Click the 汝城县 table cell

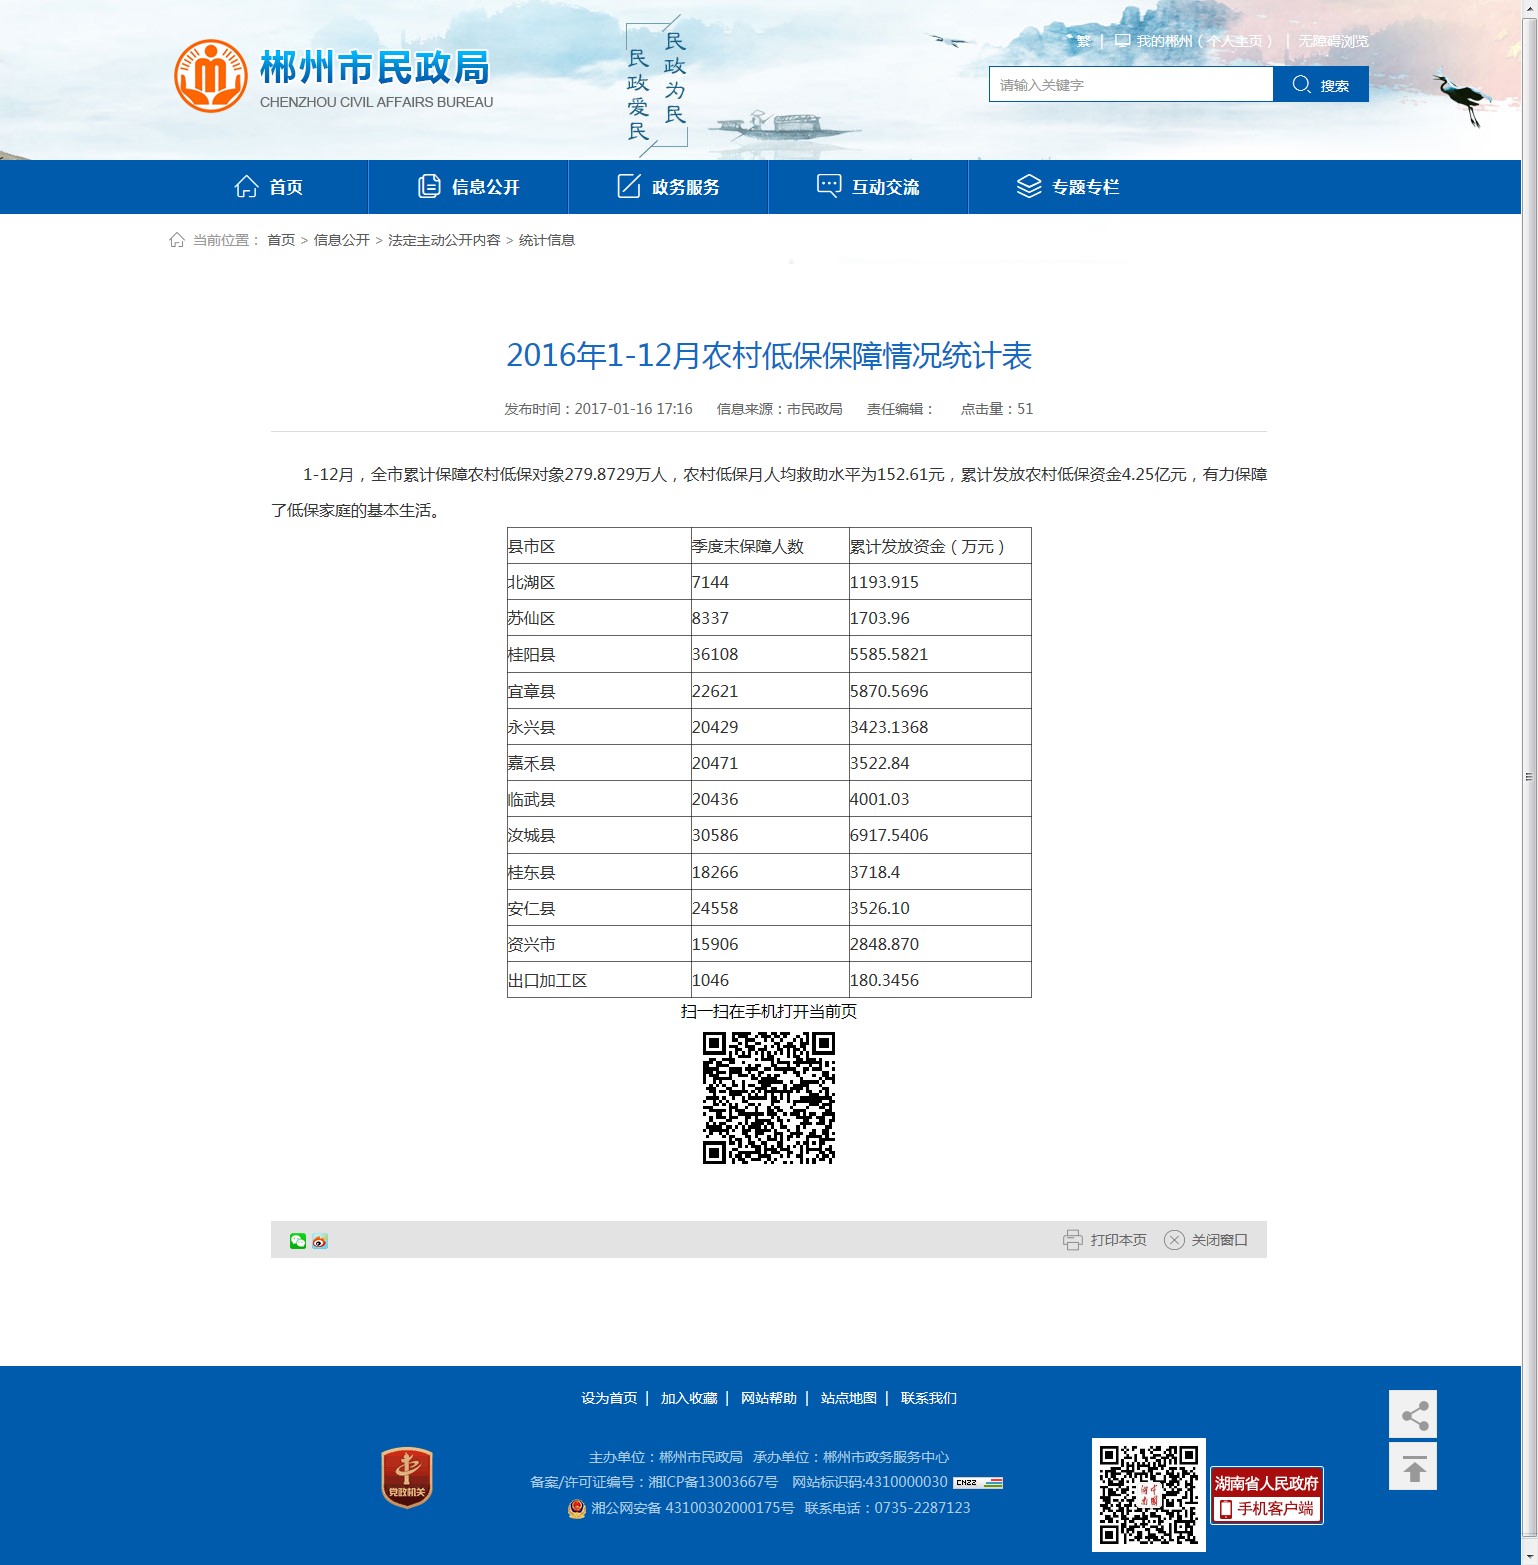(x=599, y=835)
